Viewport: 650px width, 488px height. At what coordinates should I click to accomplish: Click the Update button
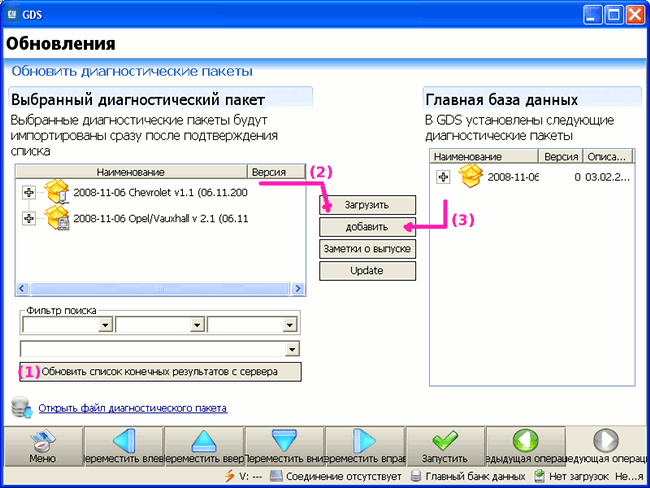point(367,271)
